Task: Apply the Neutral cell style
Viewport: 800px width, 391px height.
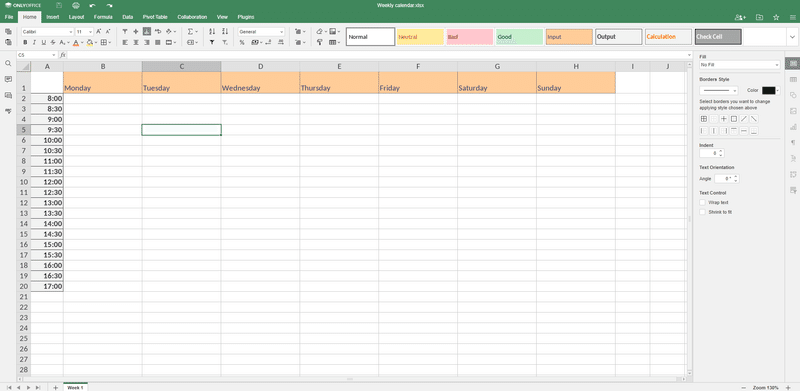Action: 420,37
